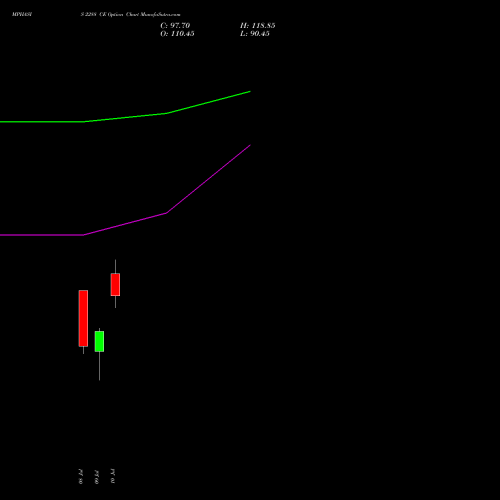Click the 10 Jul date label
500x500 pixels.
click(x=113, y=477)
